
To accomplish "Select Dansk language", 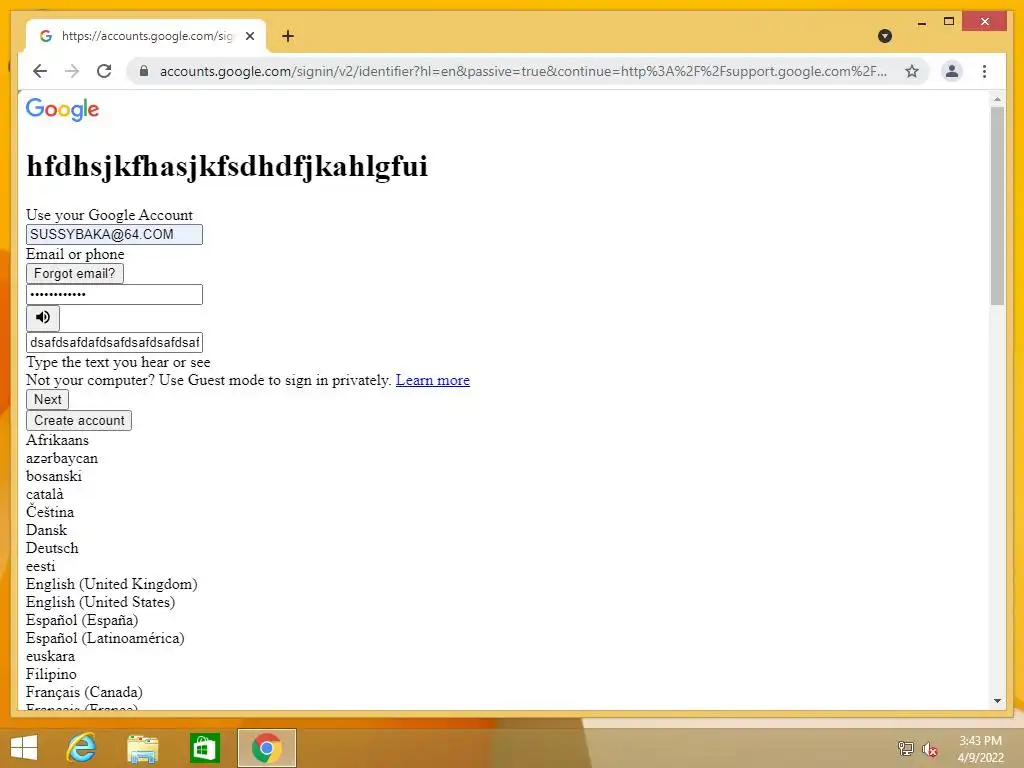I will coord(46,530).
